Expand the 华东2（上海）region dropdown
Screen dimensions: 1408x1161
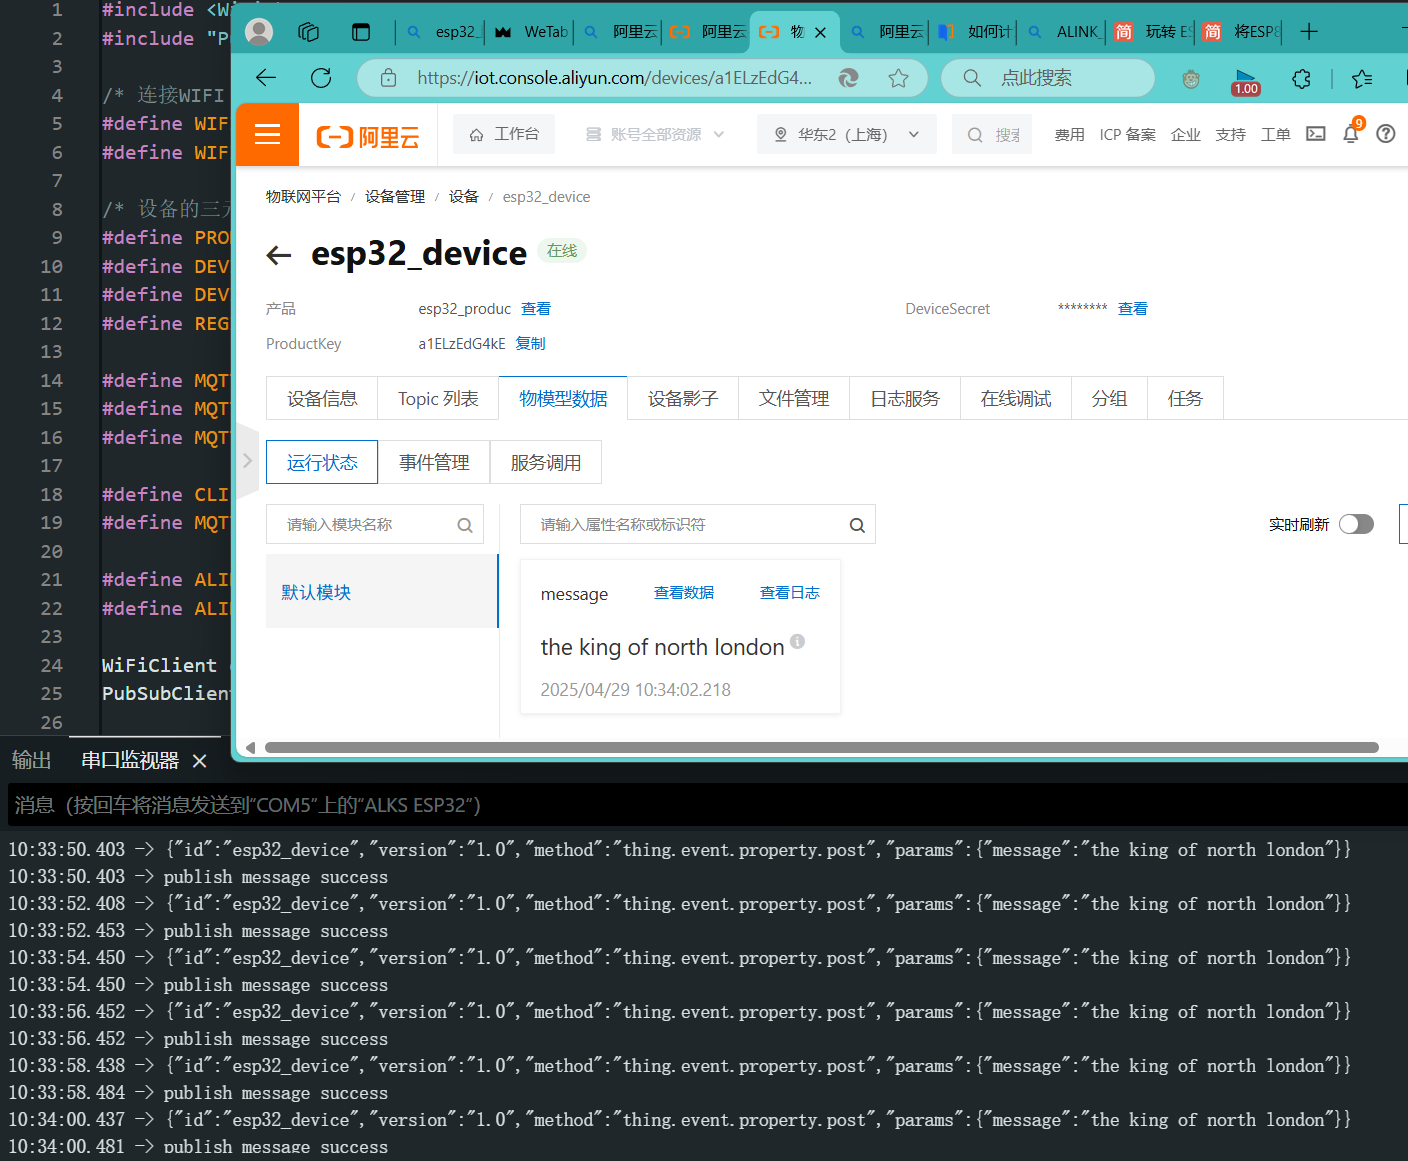click(x=846, y=134)
